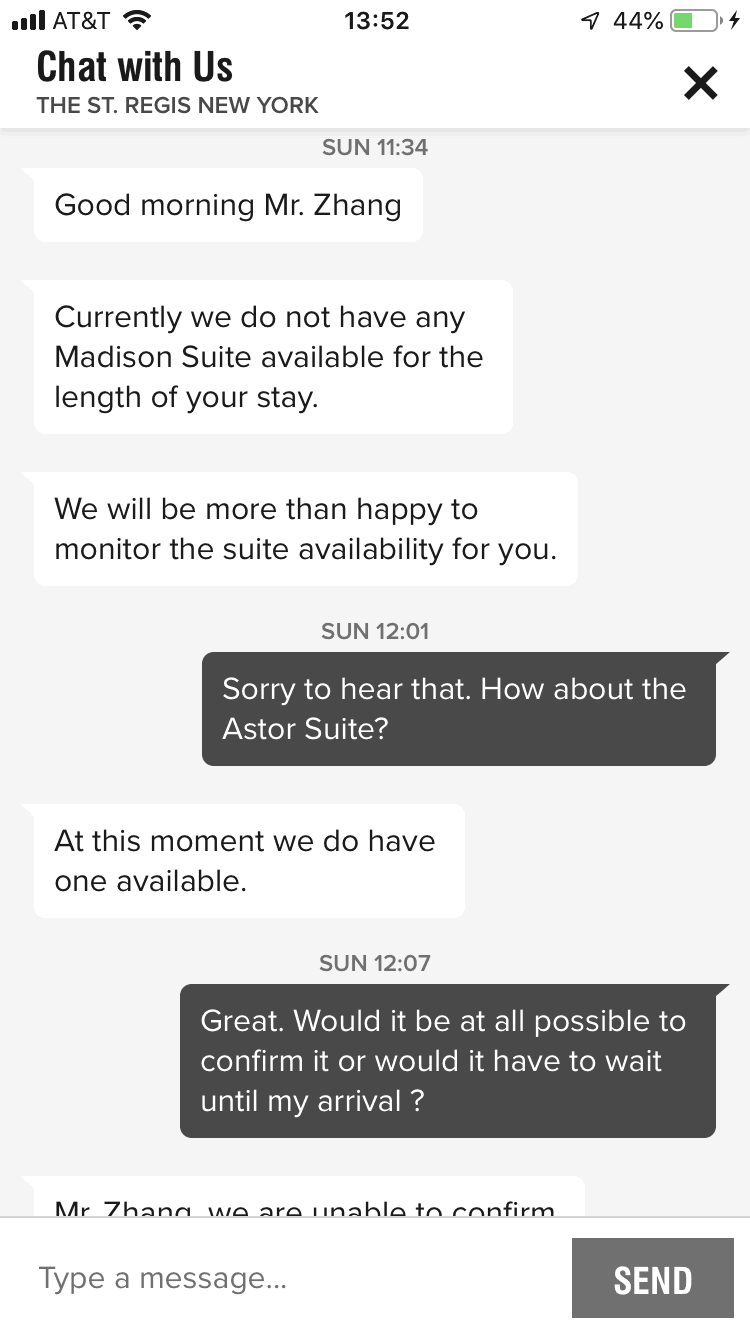This screenshot has width=750, height=1334.
Task: Tap the 'How about the Astor Suite?' message
Action: [x=458, y=709]
